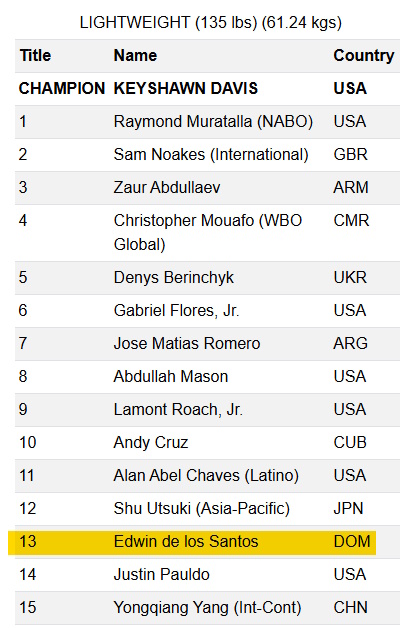Click Zaur Abdullaev name
The height and width of the screenshot is (628, 400).
point(167,187)
